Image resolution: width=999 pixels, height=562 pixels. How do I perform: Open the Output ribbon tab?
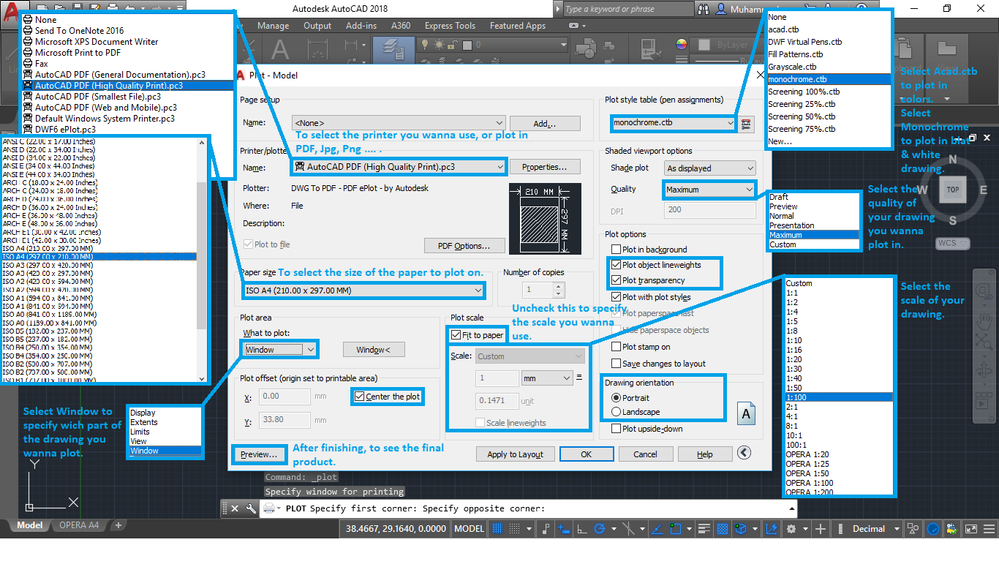click(317, 26)
